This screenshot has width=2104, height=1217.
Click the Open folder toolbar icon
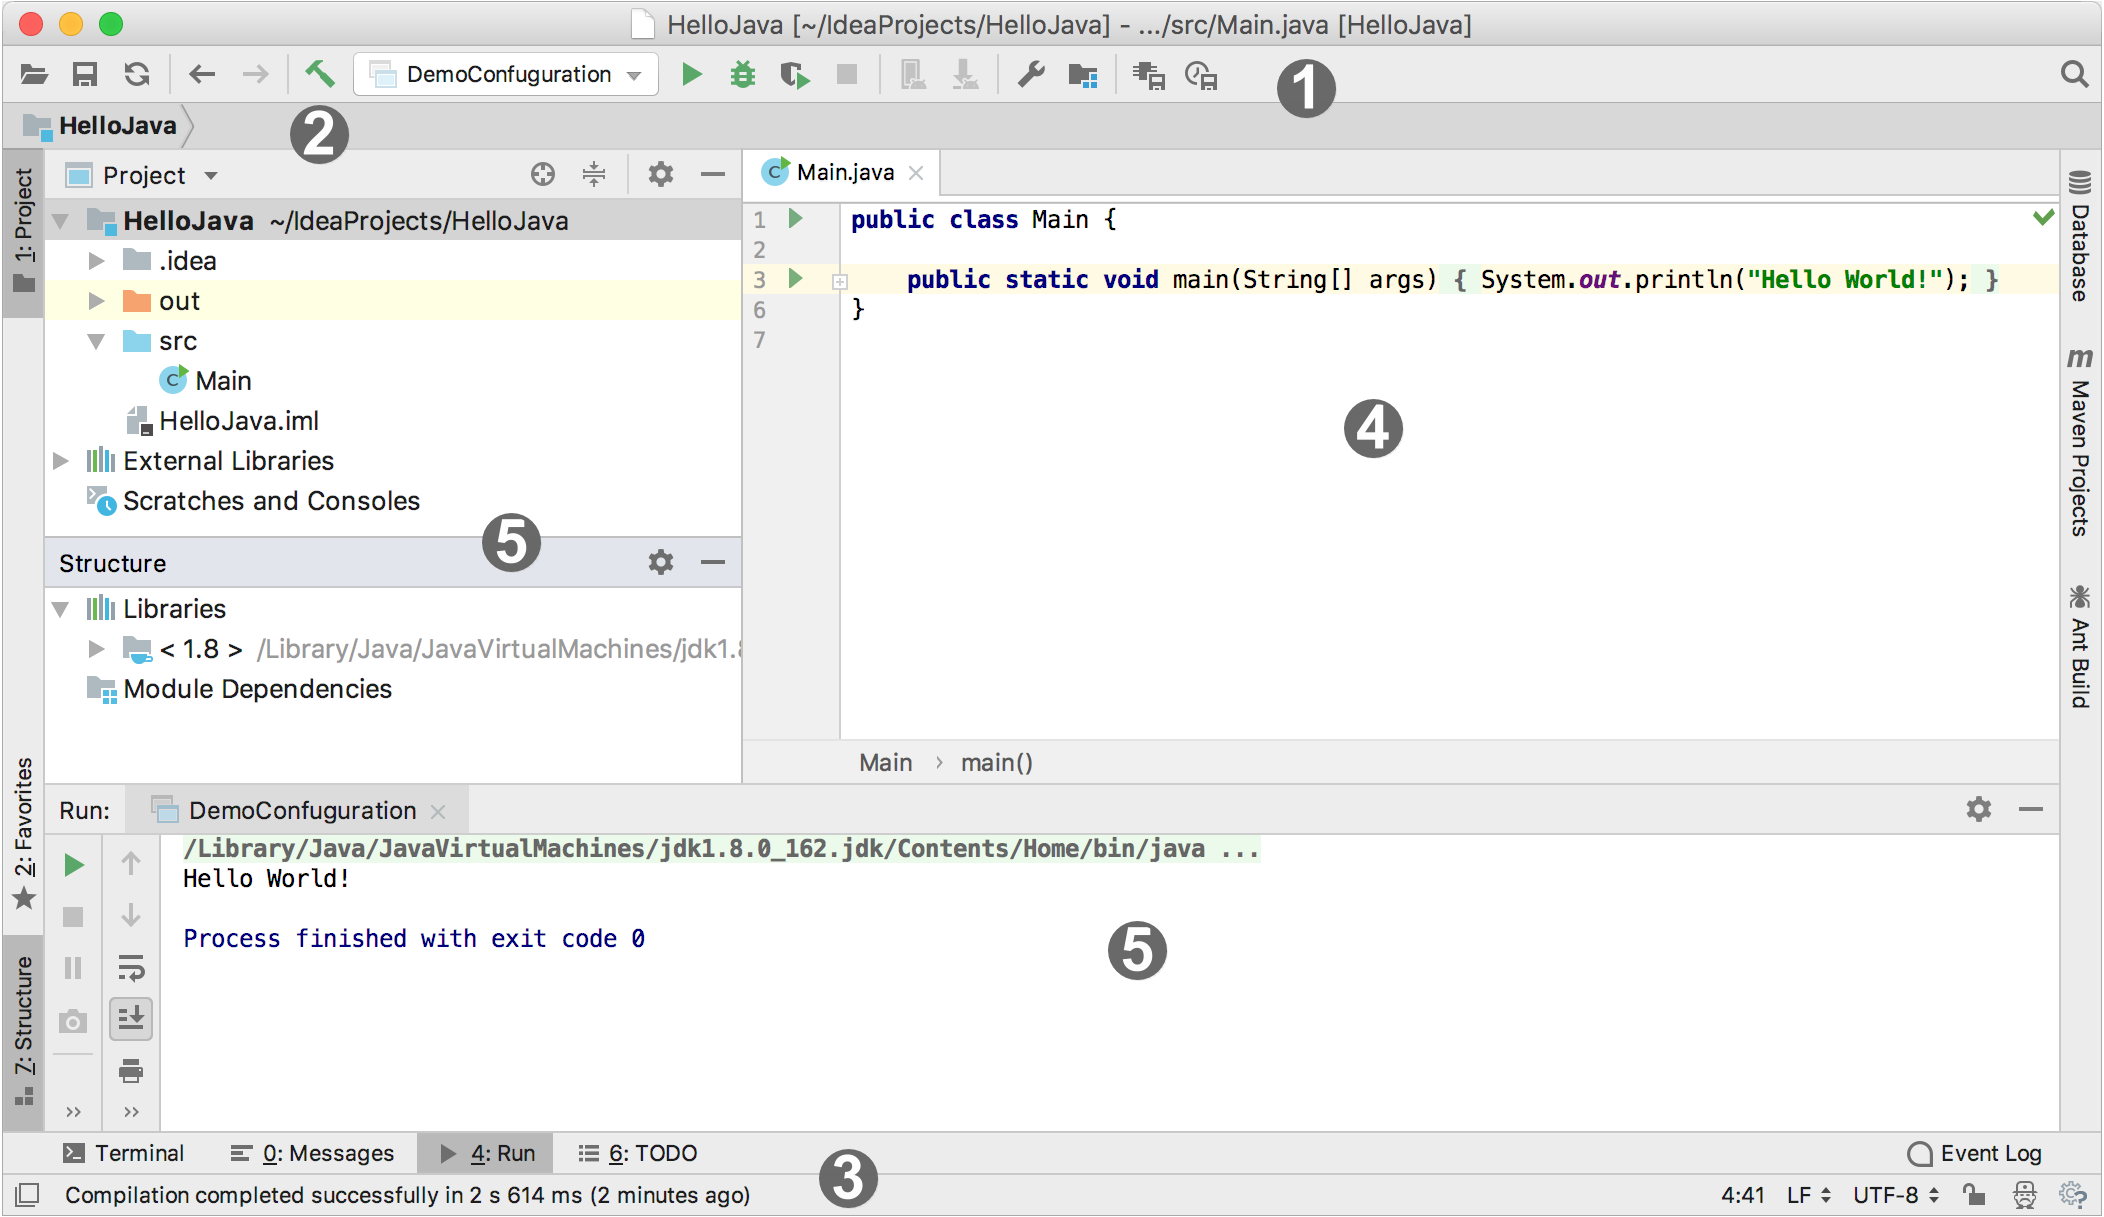pos(34,74)
